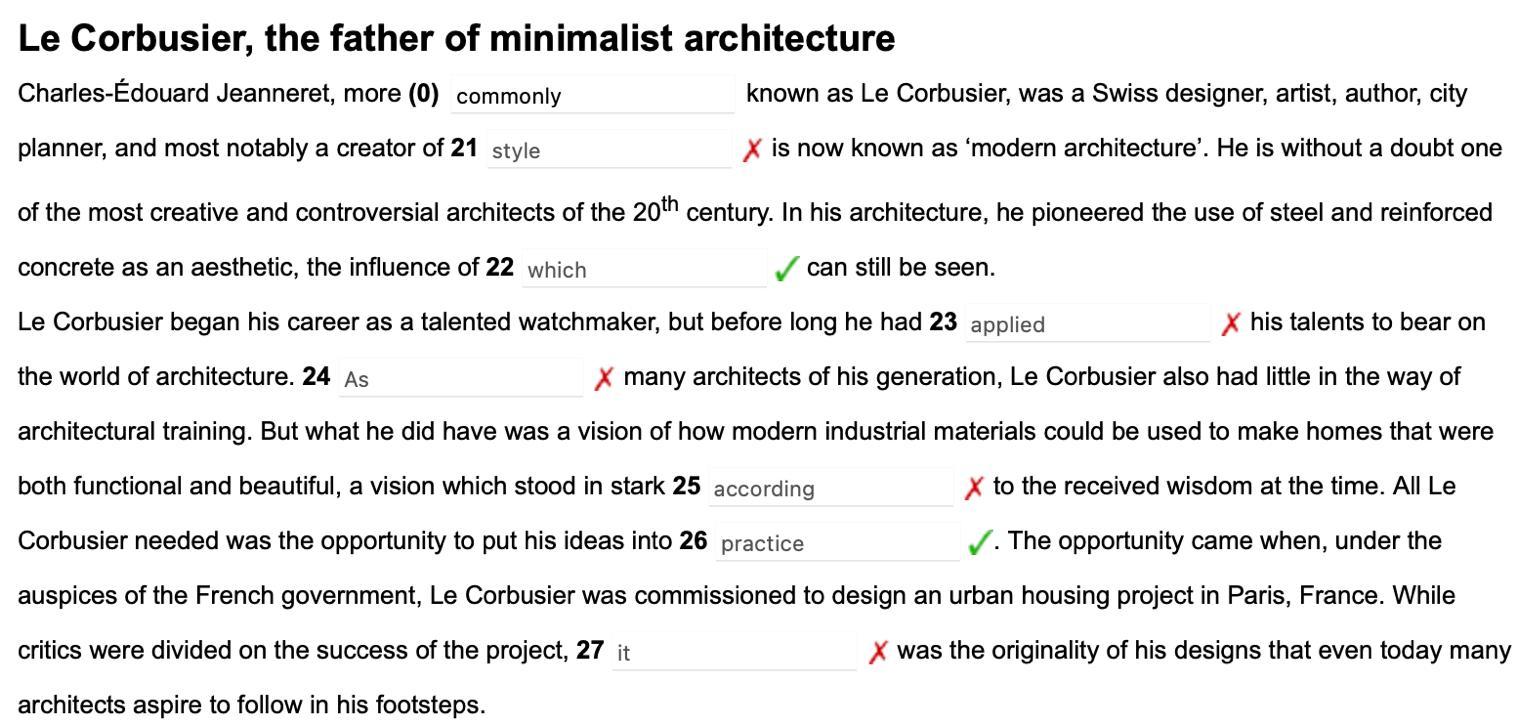The image size is (1516, 725).
Task: Click the 'Le Corbusier' article heading
Action: pos(456,38)
